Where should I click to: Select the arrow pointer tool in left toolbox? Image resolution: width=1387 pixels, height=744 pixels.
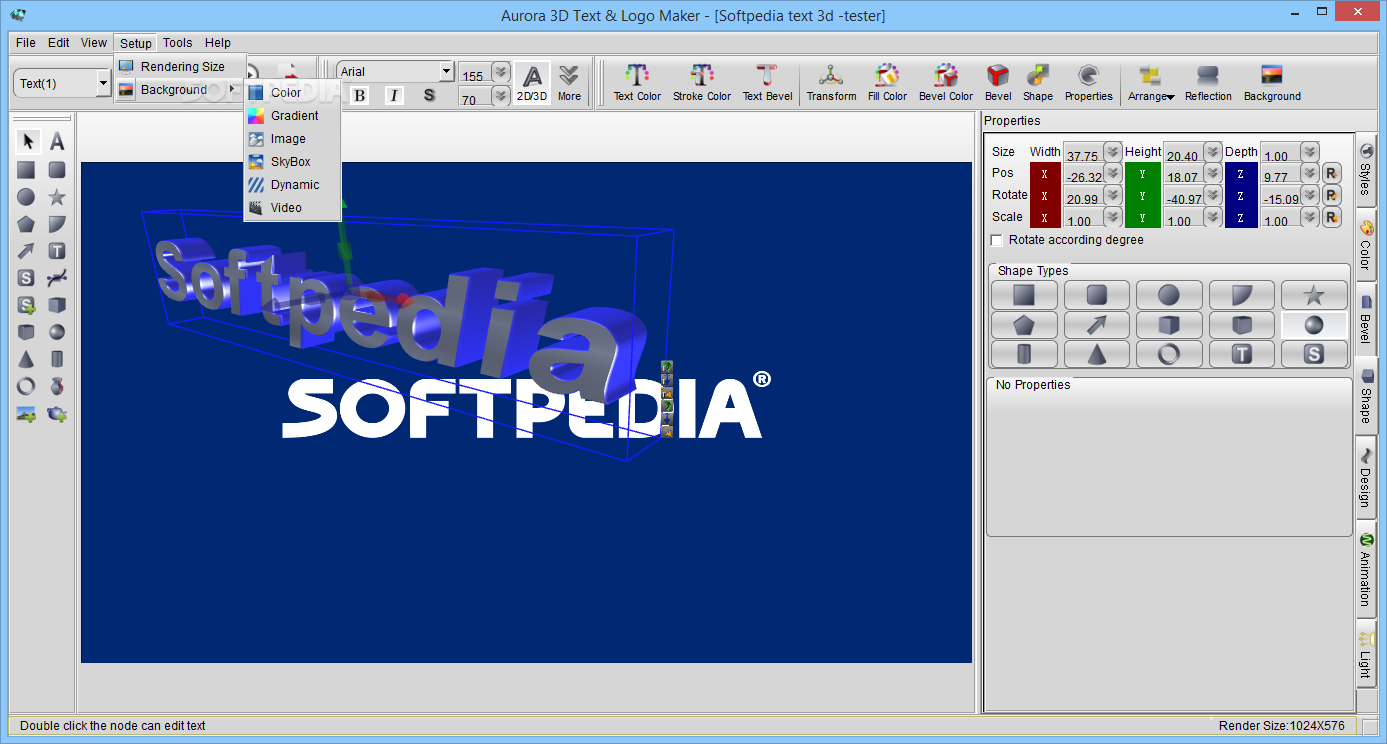[27, 141]
